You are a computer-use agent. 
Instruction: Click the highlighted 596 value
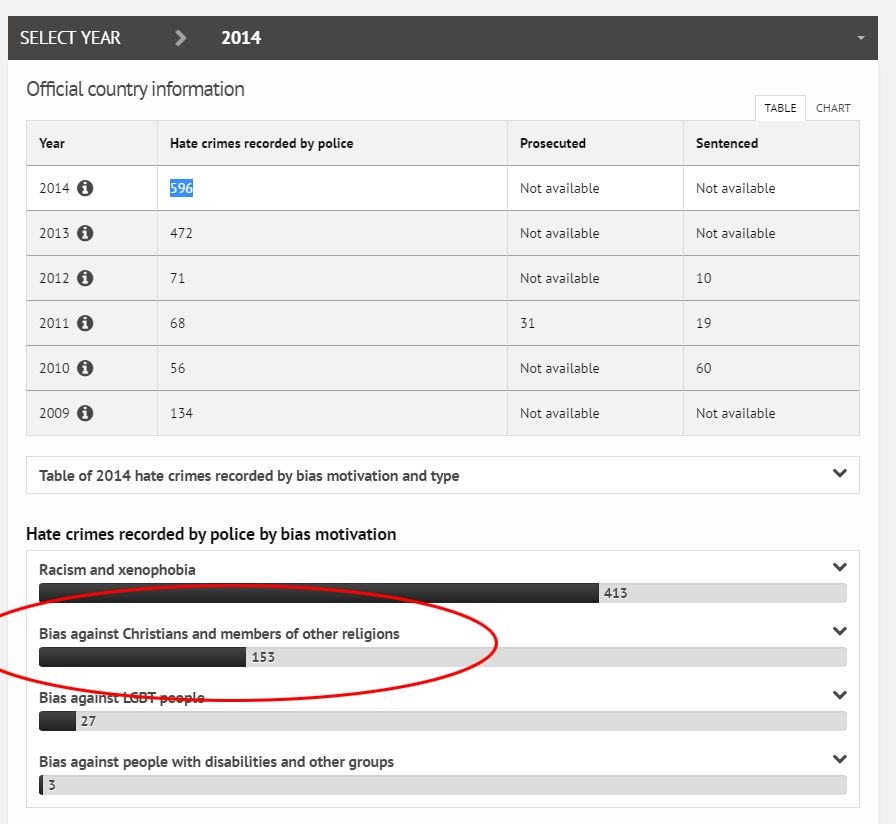click(x=181, y=188)
